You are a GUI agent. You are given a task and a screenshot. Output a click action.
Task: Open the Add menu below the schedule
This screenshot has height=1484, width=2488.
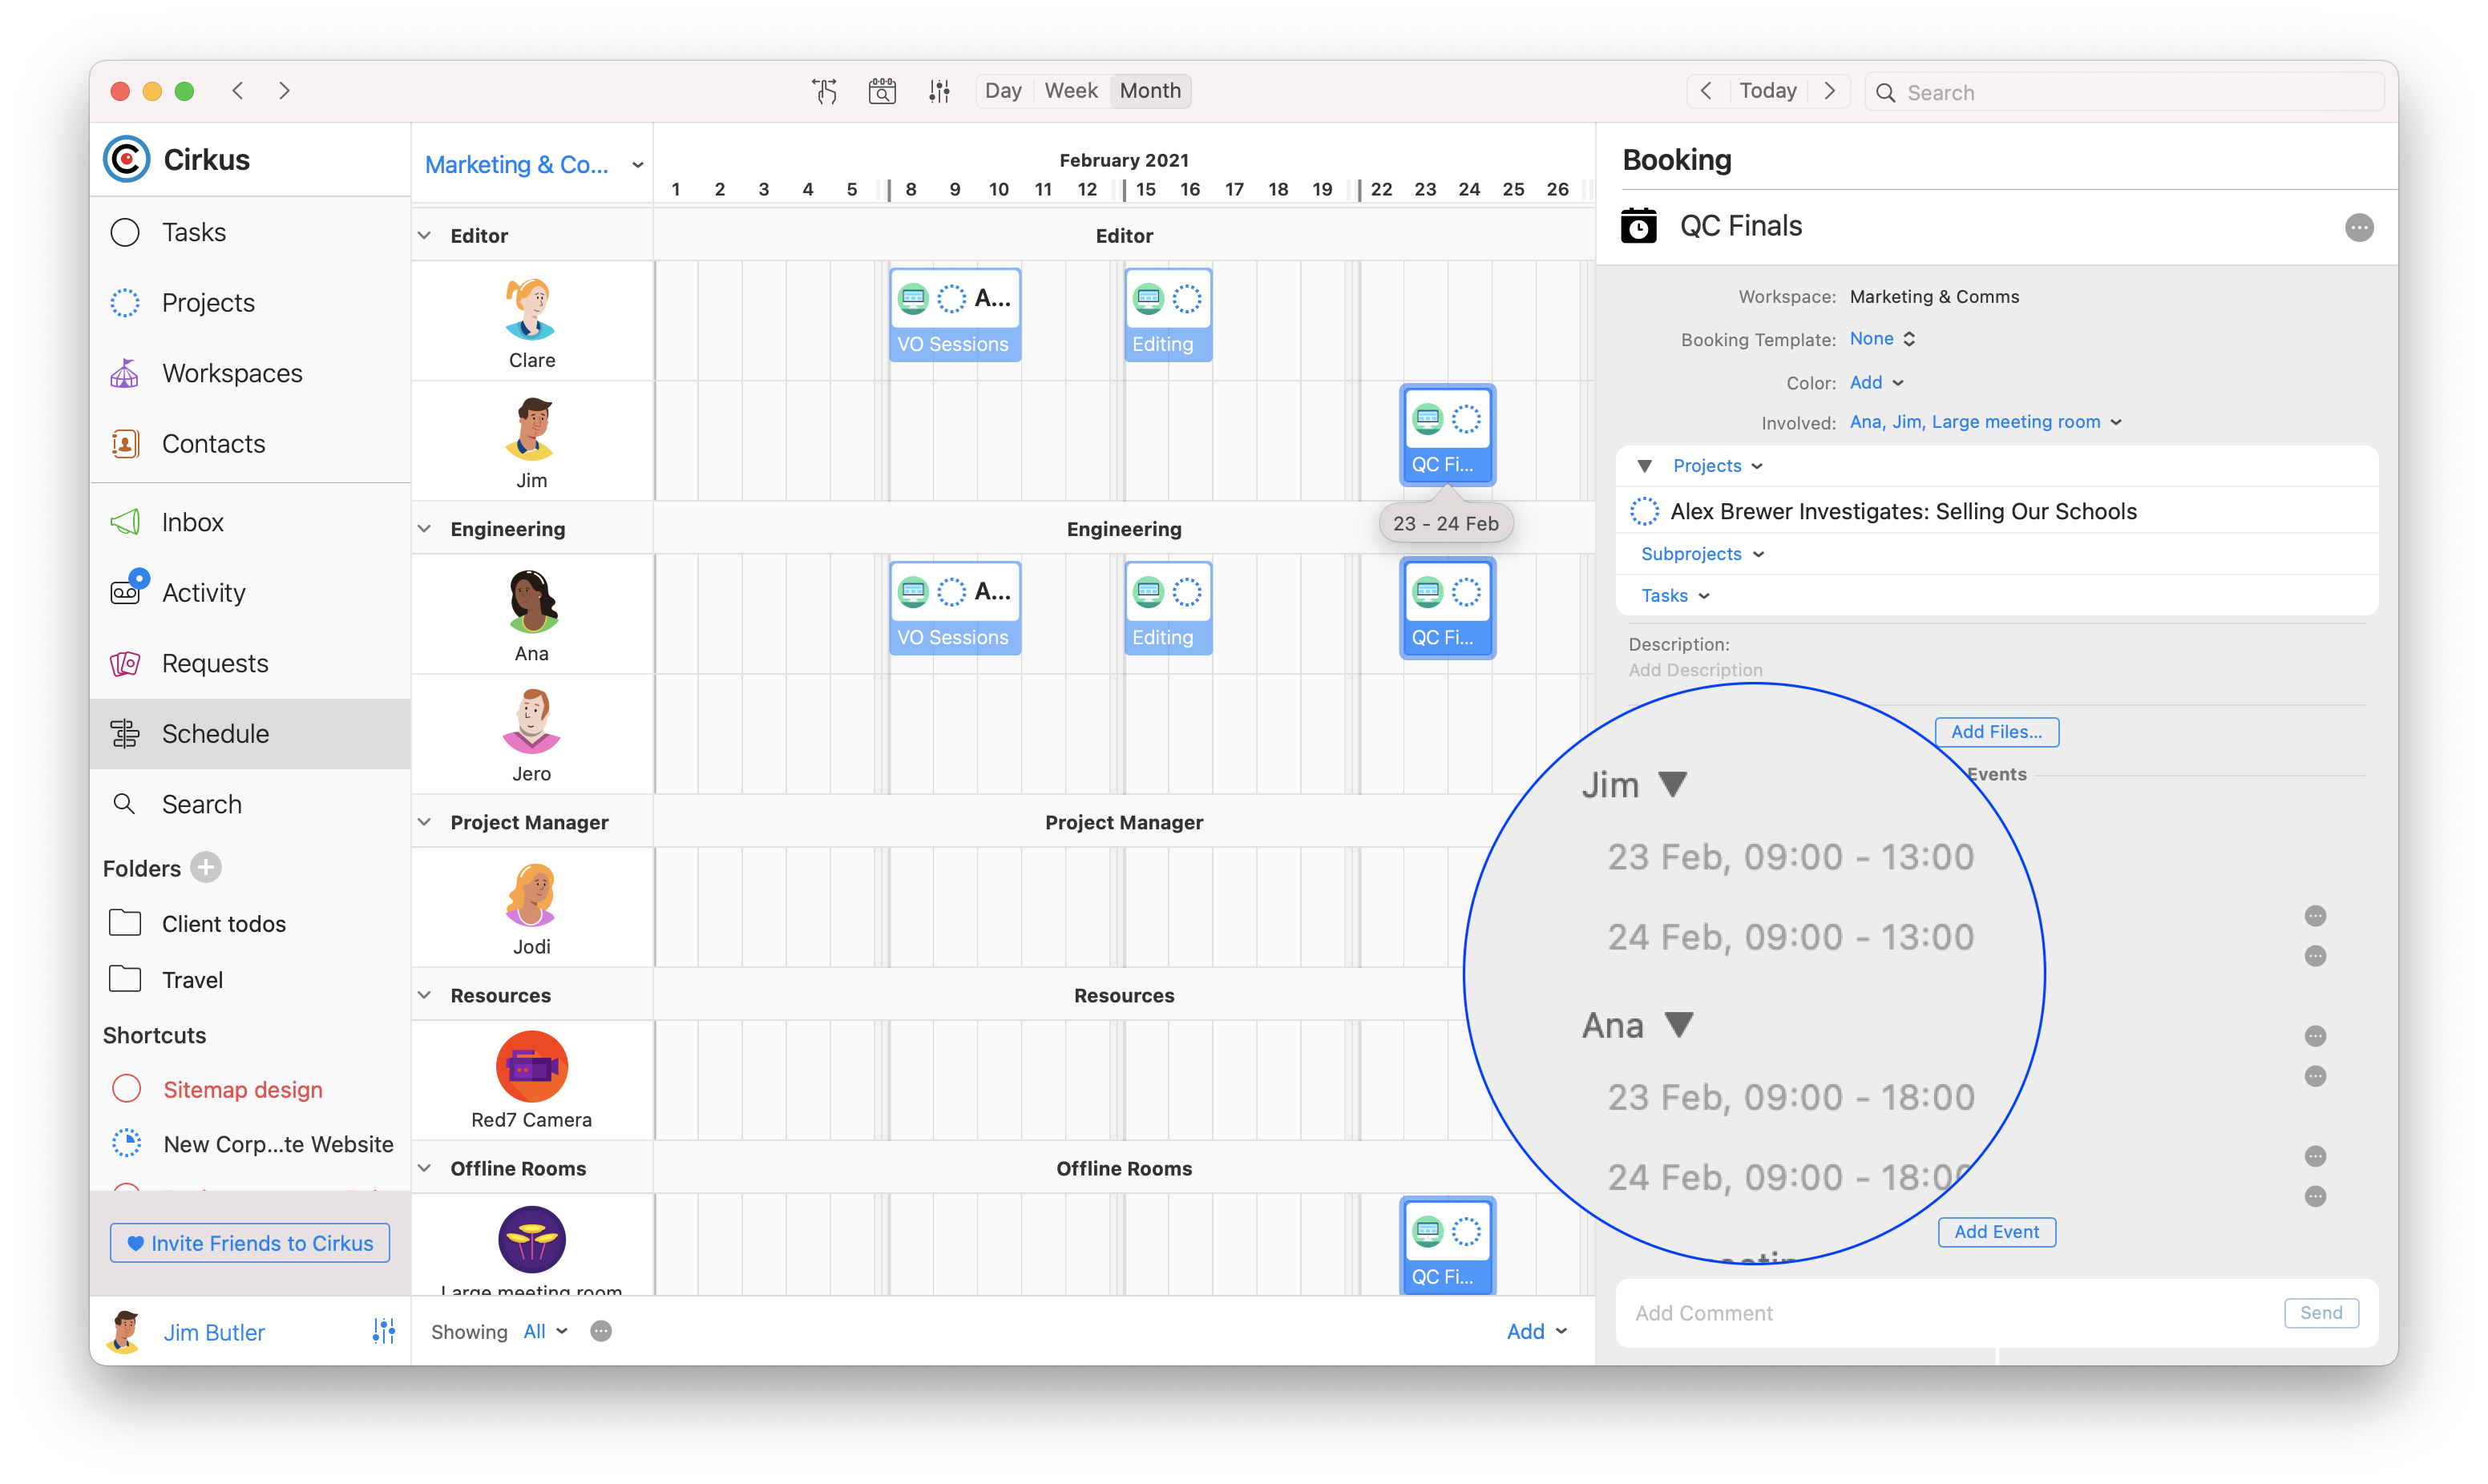(1537, 1331)
